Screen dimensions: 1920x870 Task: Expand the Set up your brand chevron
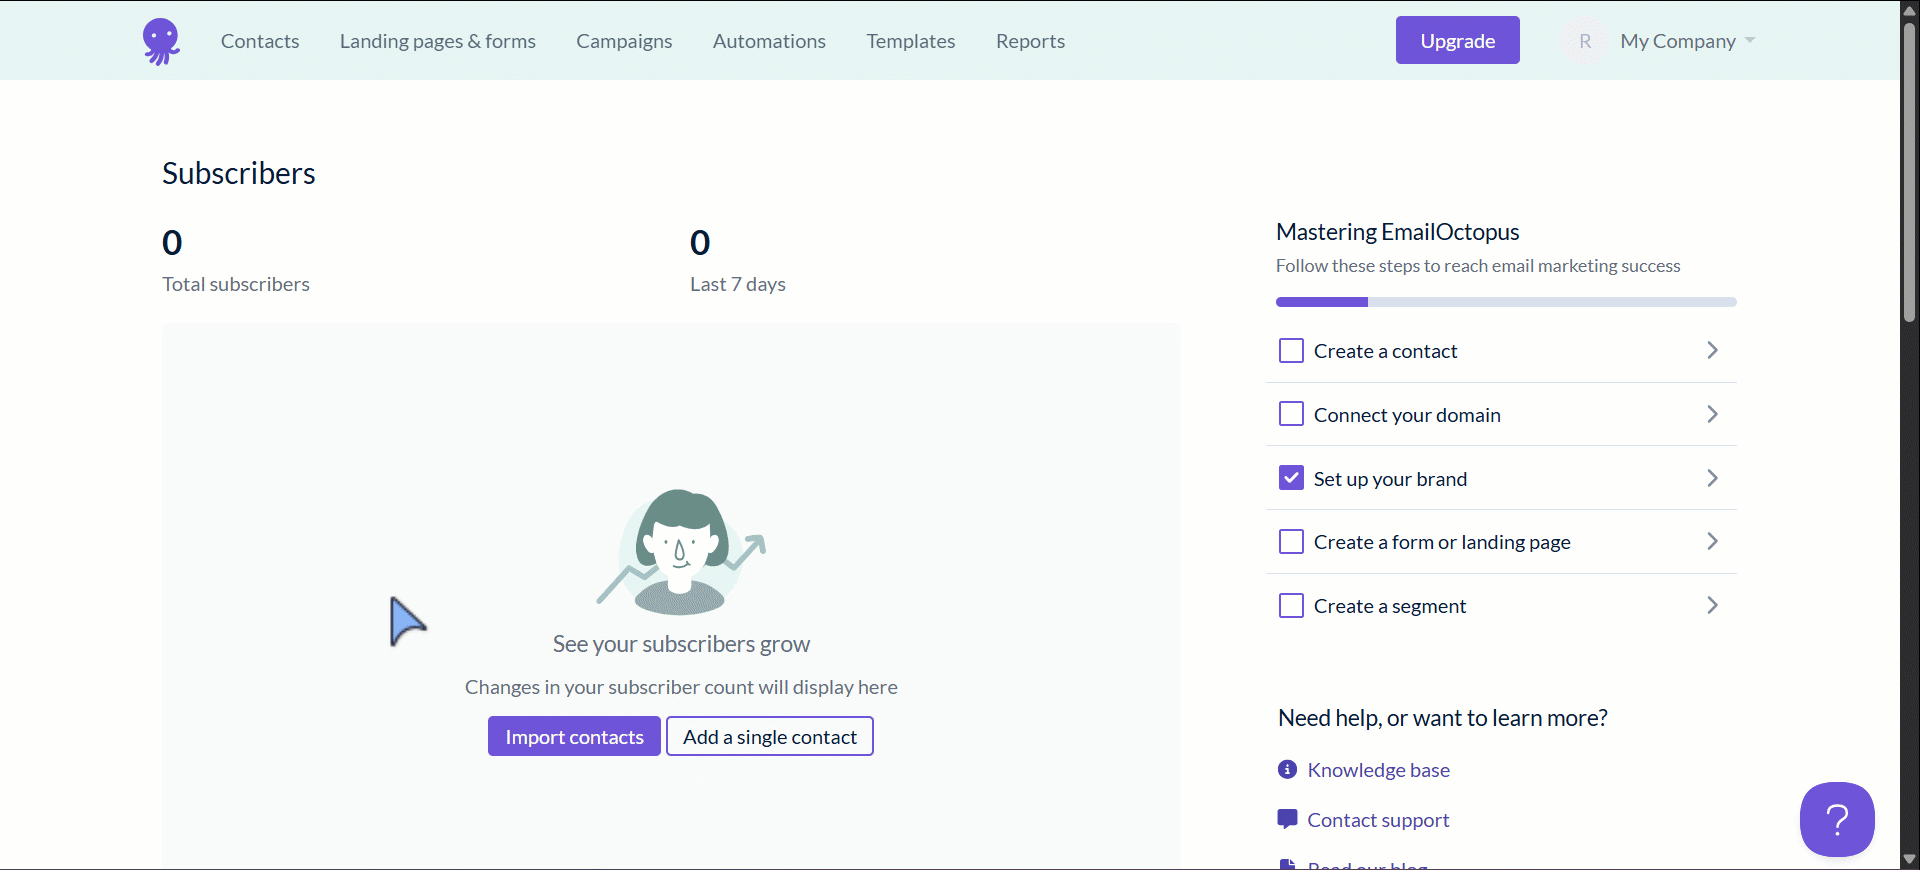[1712, 478]
